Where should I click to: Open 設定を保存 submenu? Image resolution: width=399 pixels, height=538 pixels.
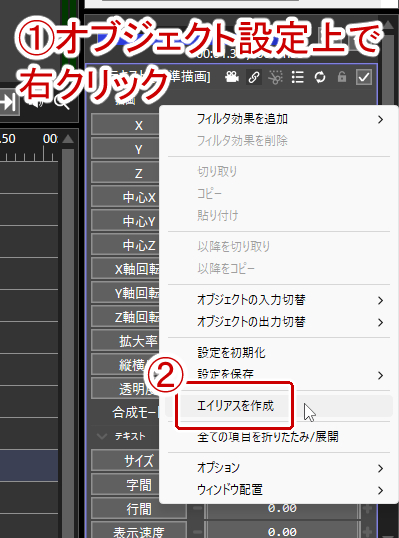click(x=279, y=375)
